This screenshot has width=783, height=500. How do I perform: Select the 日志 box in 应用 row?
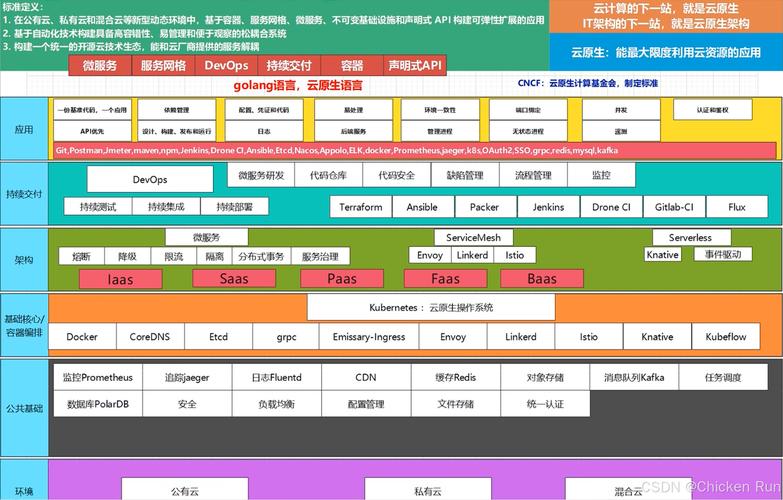(x=264, y=131)
